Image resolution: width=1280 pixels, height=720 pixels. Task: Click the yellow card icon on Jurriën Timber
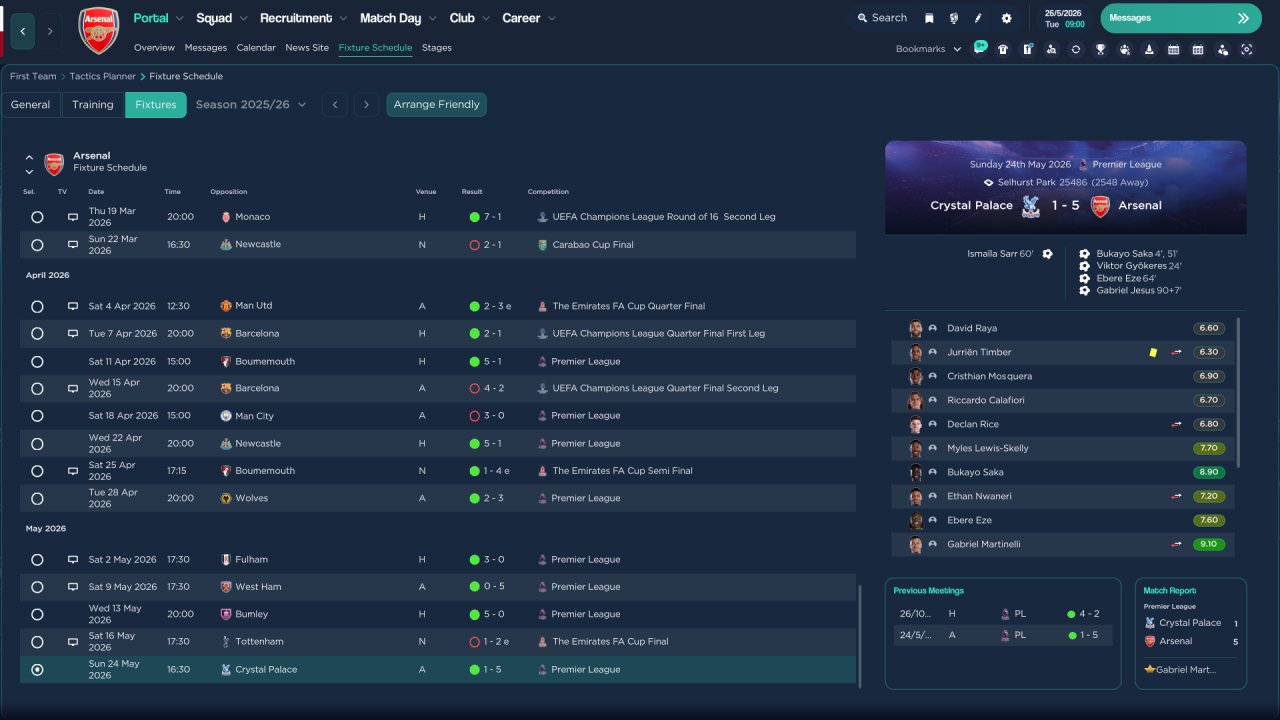pos(1153,352)
